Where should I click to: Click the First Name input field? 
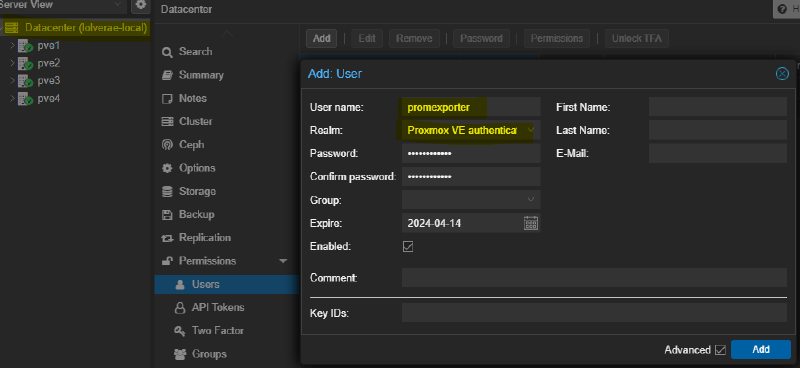click(x=718, y=107)
